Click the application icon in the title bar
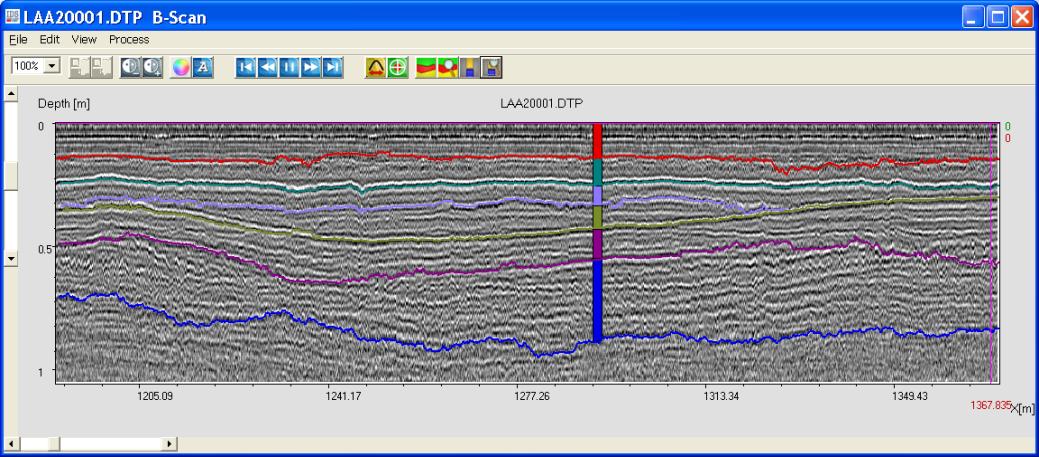This screenshot has height=457, width=1039. (x=13, y=17)
